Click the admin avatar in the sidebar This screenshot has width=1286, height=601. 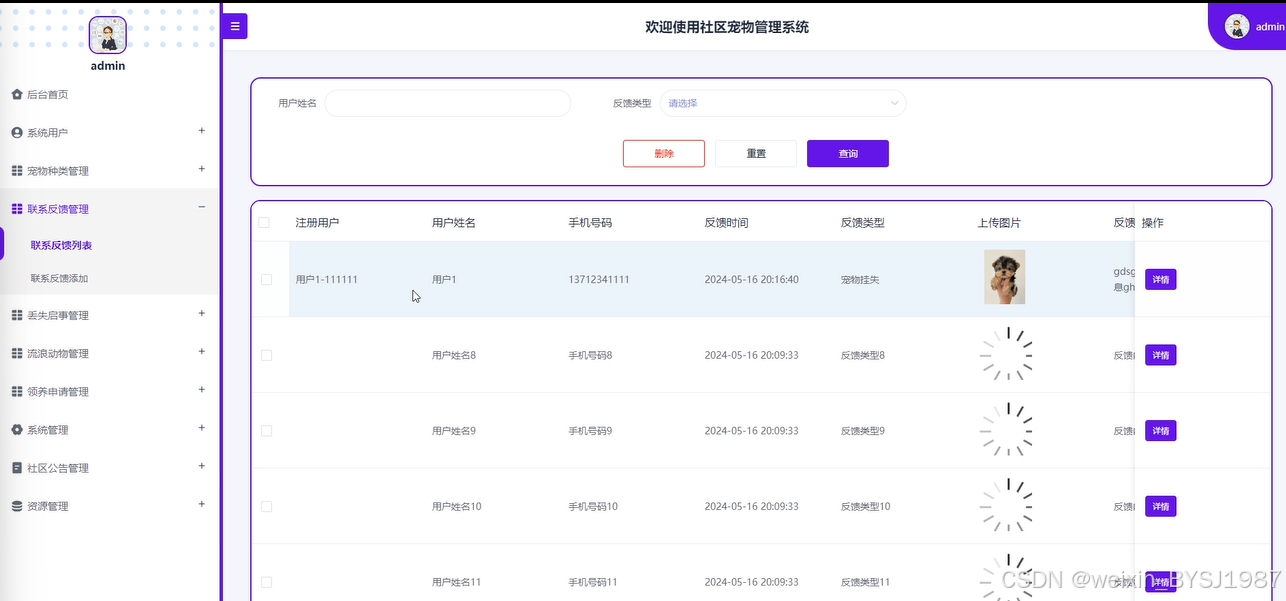pos(108,35)
